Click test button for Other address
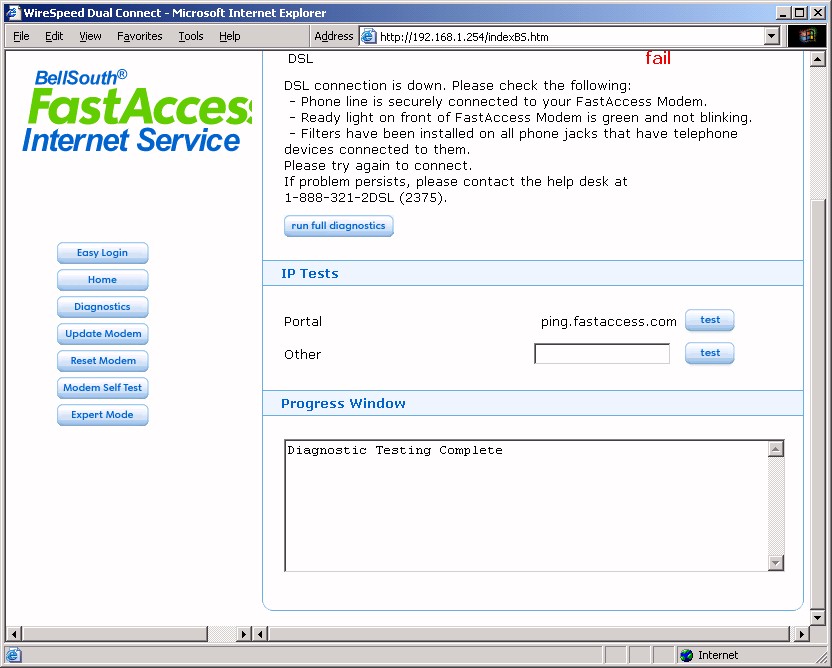 click(x=709, y=353)
